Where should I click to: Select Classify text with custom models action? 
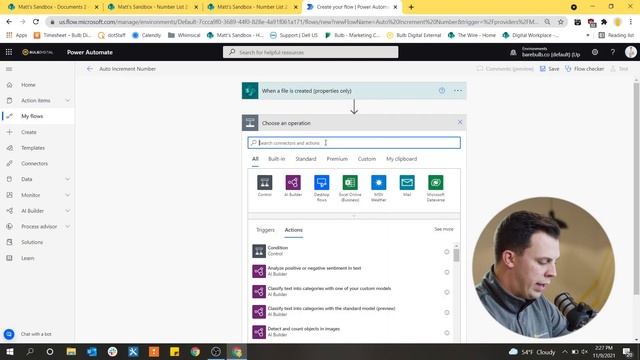coord(351,291)
